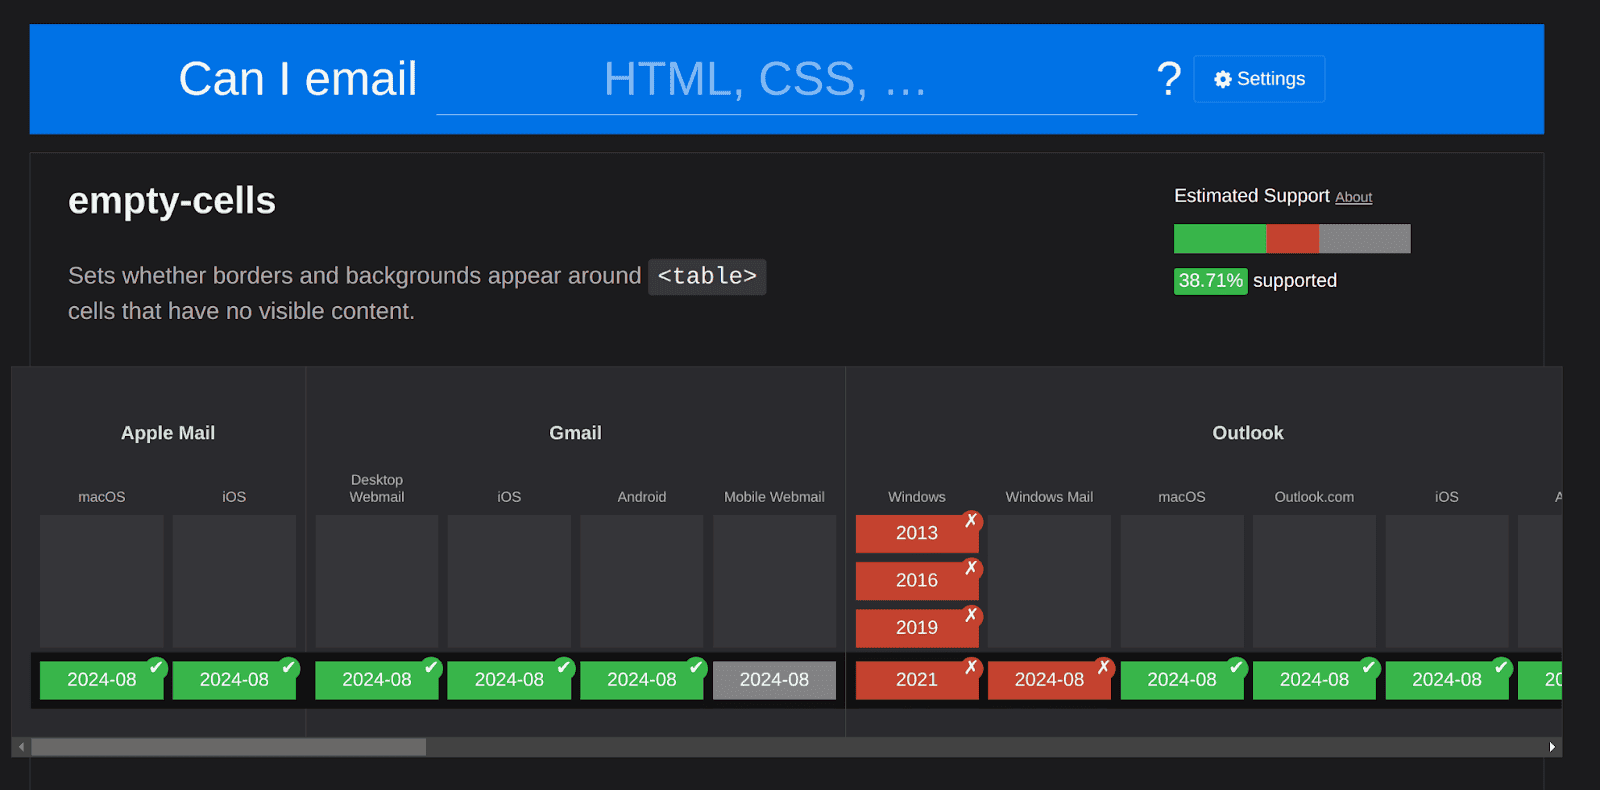Screen dimensions: 1600x790
Task: Select Outlook Windows Mail 2024-08 result
Action: coord(1049,680)
